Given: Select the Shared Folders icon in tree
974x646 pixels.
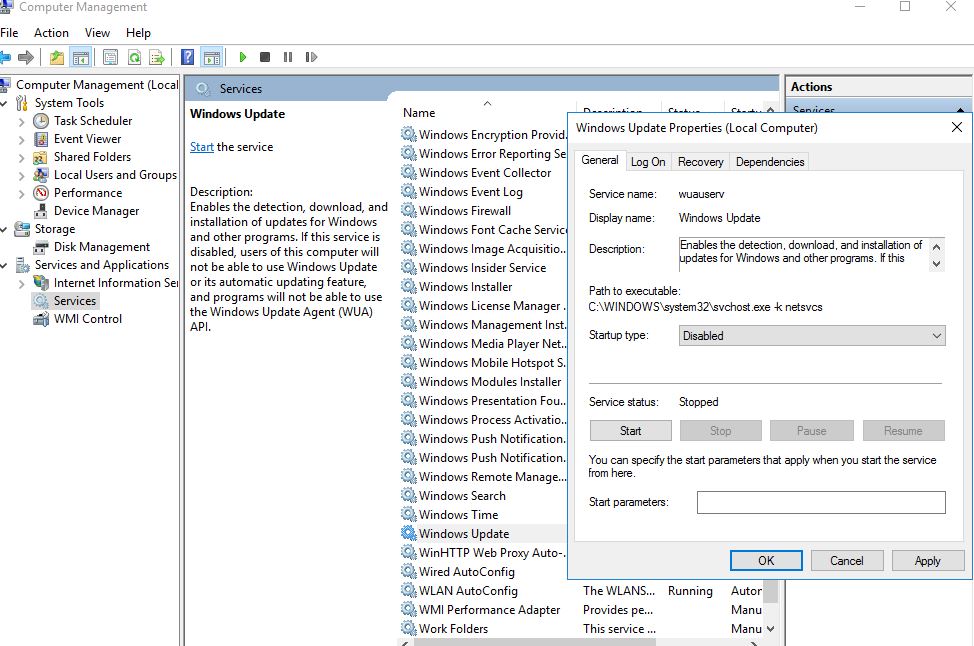Looking at the screenshot, I should point(41,157).
